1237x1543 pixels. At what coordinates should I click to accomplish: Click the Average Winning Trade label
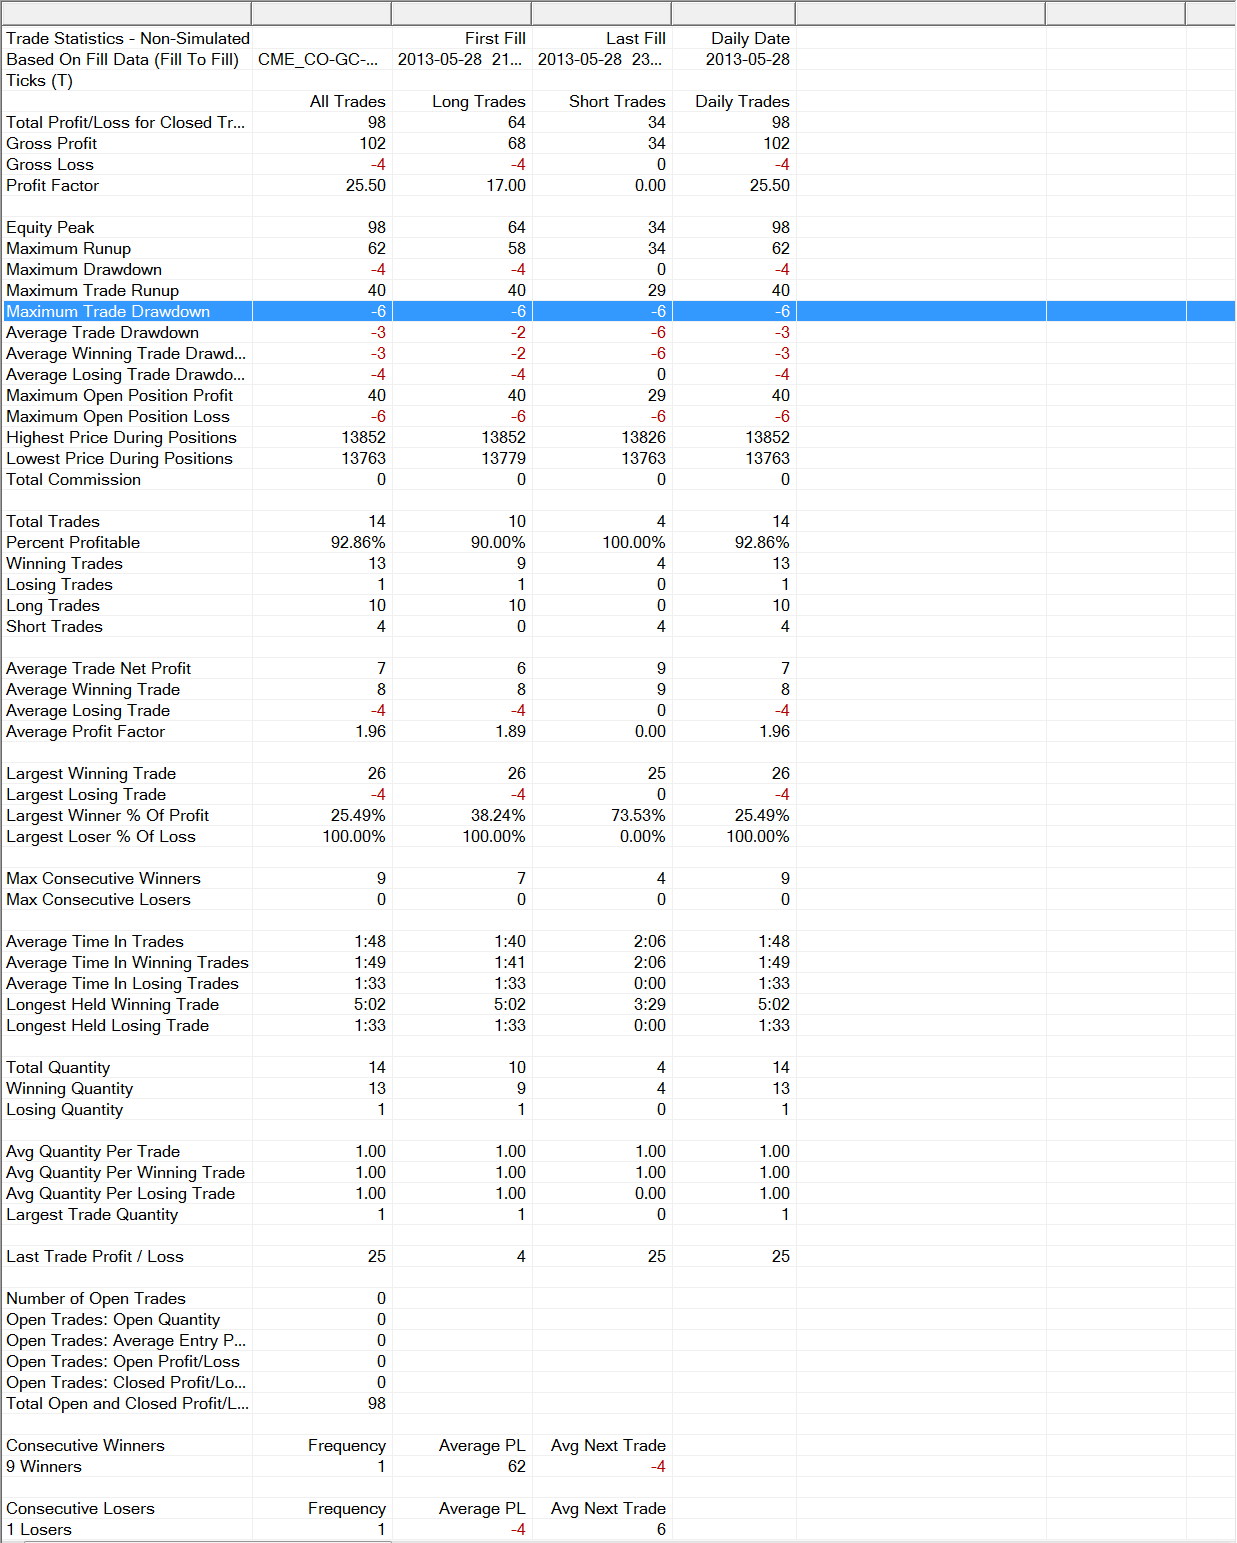[93, 689]
